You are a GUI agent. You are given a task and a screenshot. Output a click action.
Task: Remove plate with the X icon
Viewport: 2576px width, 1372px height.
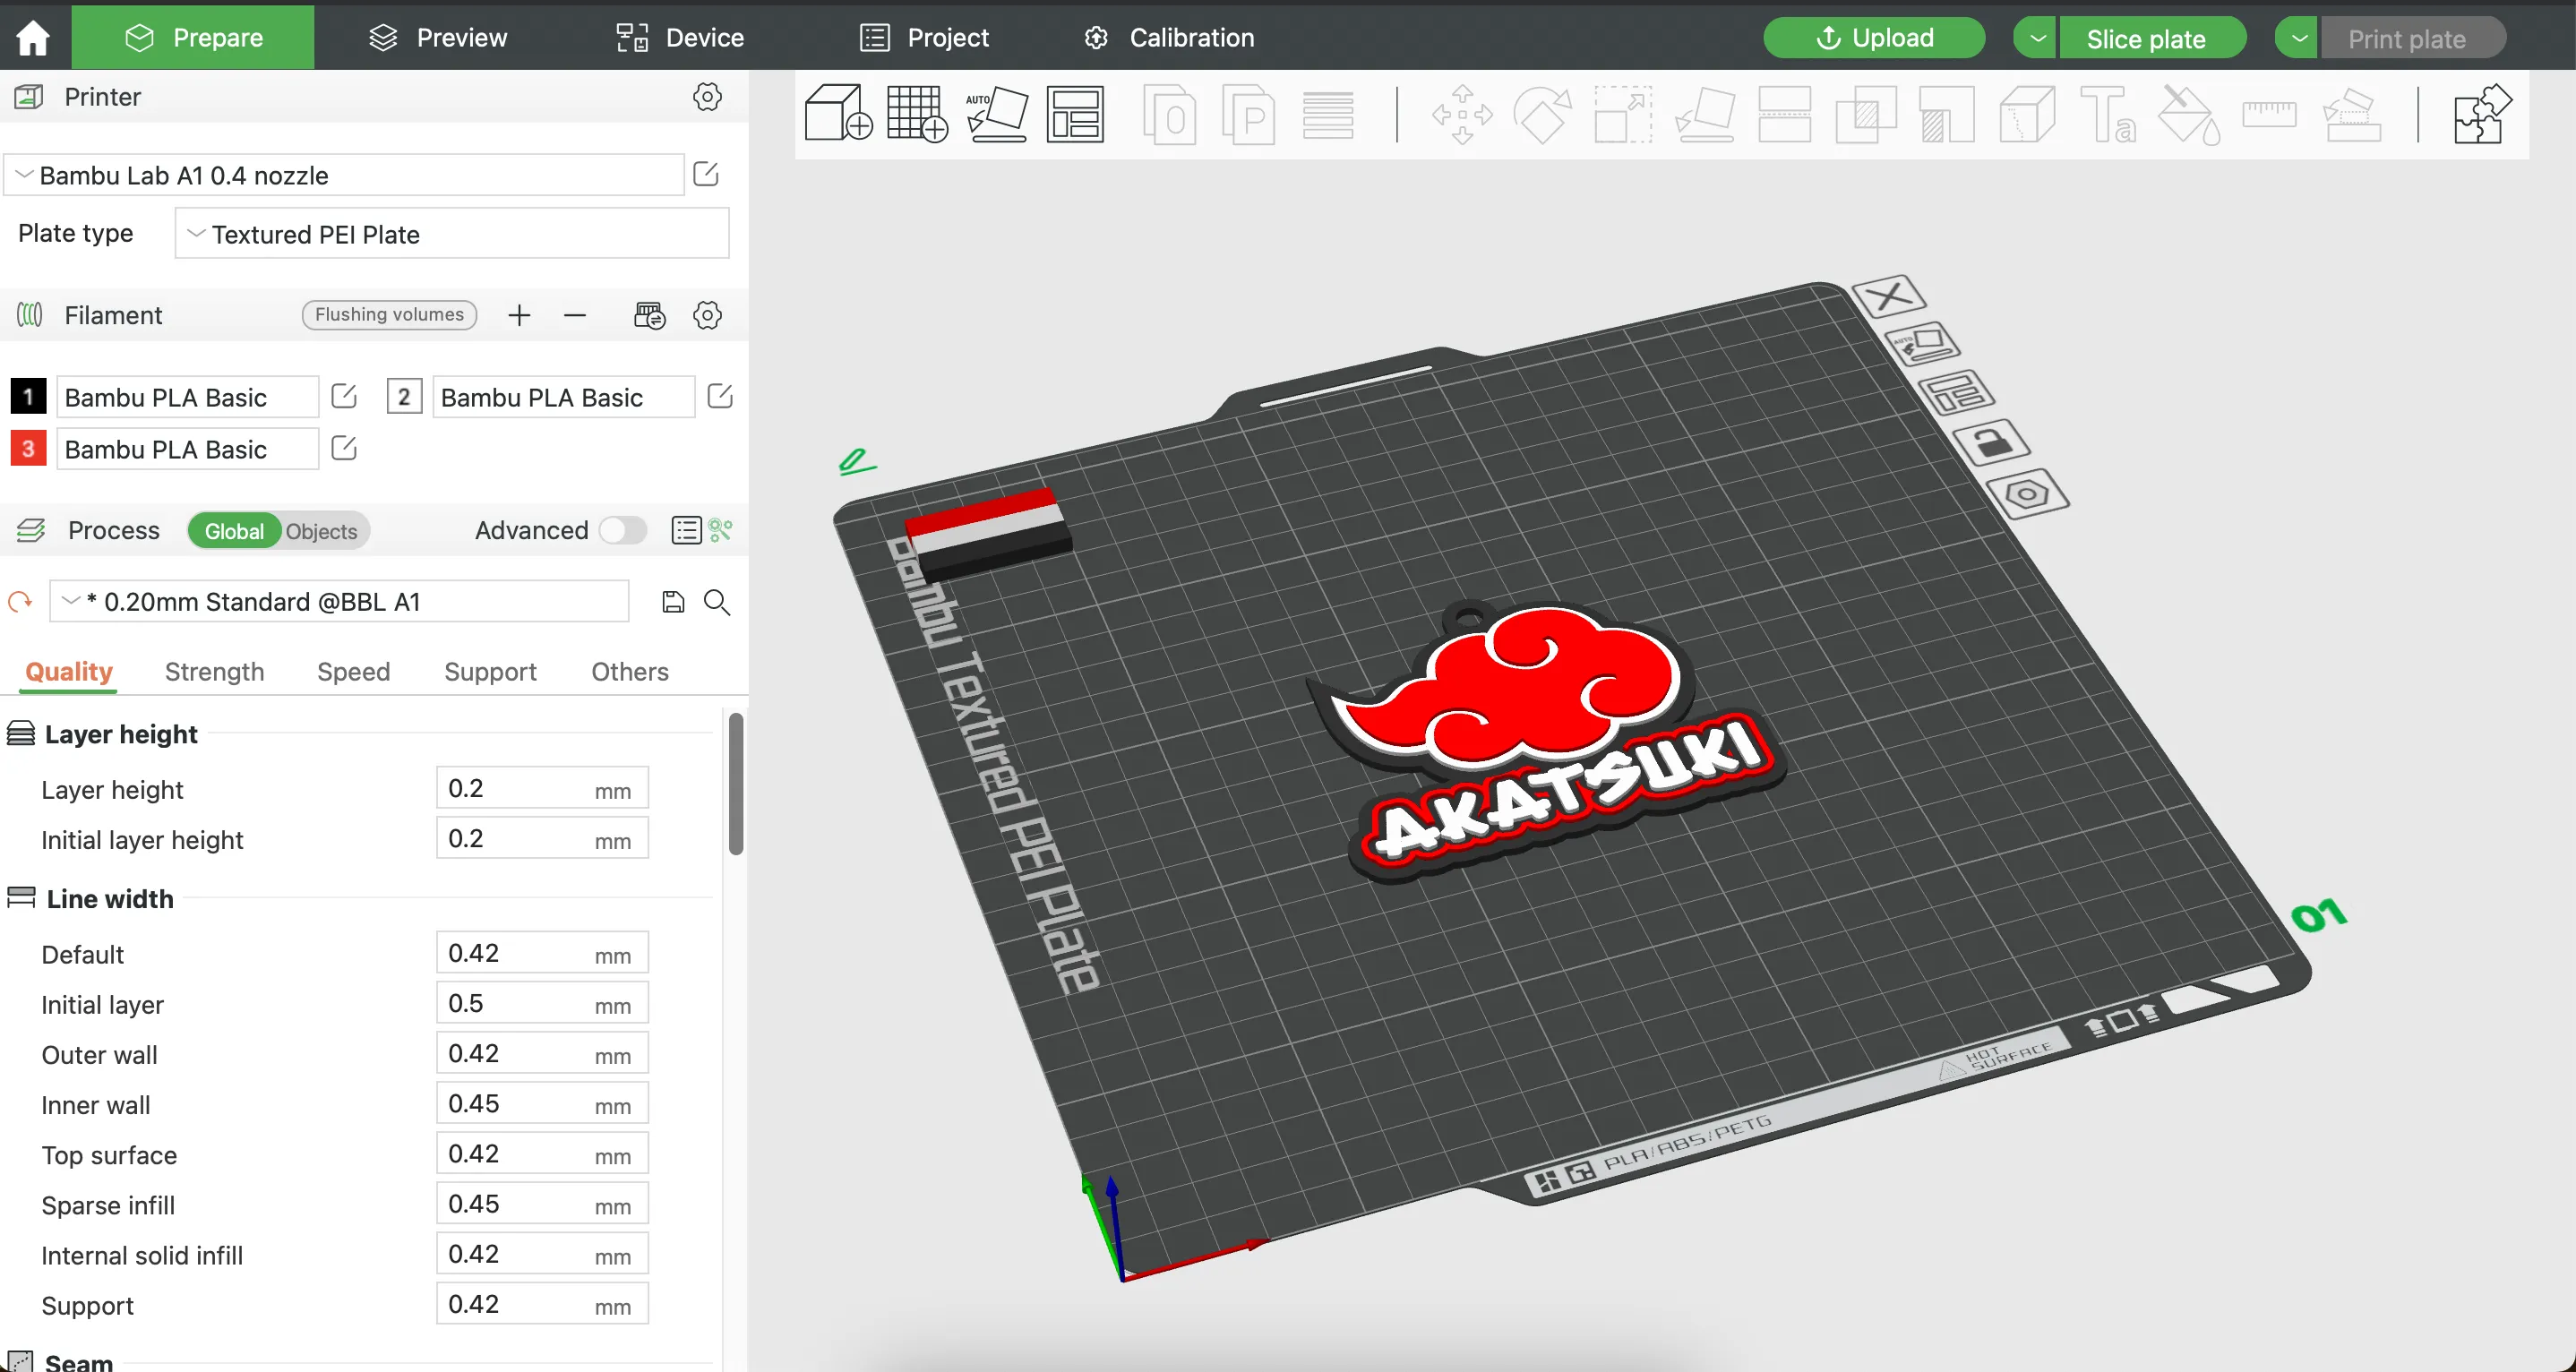tap(1889, 296)
